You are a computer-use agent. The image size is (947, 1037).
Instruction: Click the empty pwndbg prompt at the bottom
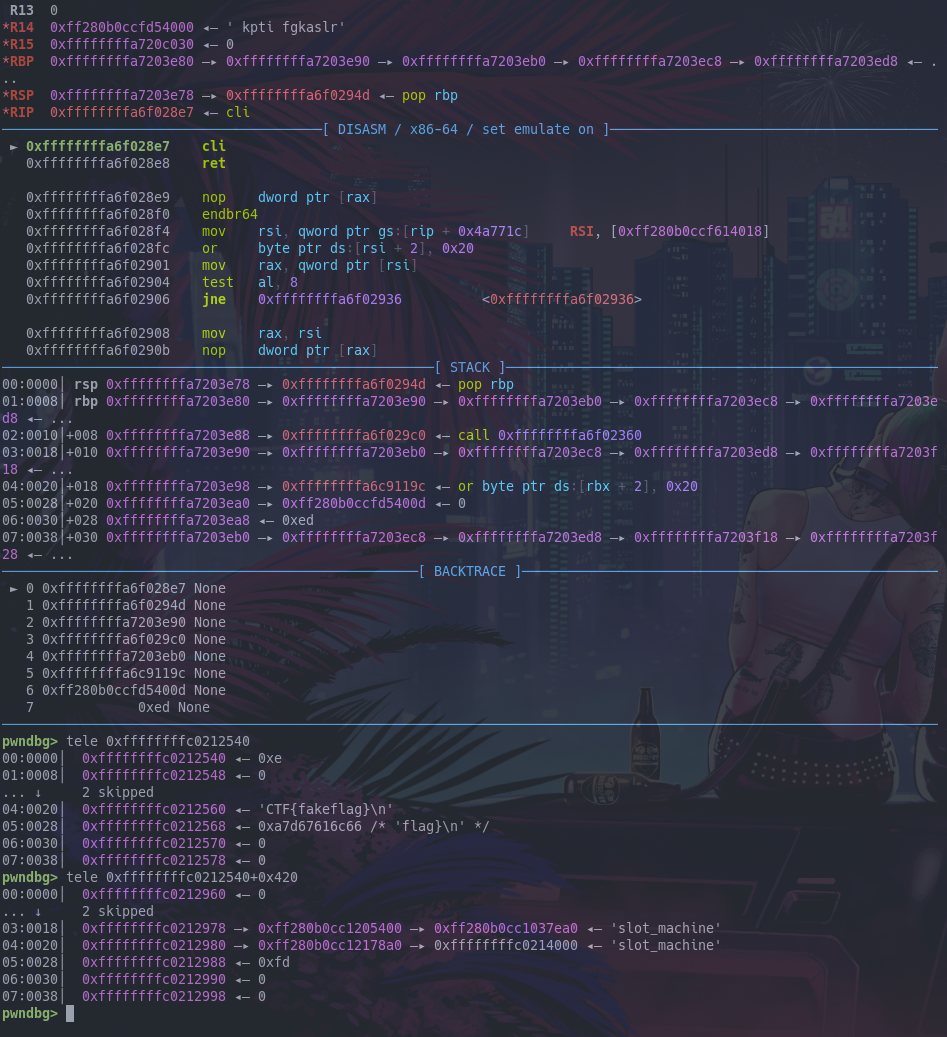[70, 1013]
